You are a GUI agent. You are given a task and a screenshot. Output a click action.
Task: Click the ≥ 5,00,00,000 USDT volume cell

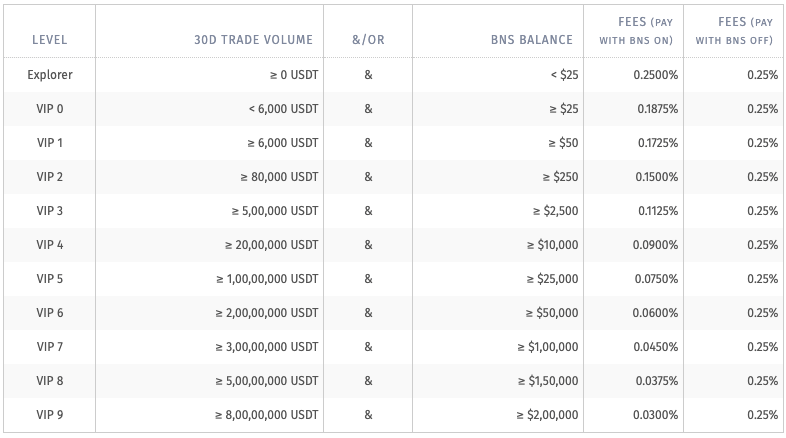(x=267, y=381)
